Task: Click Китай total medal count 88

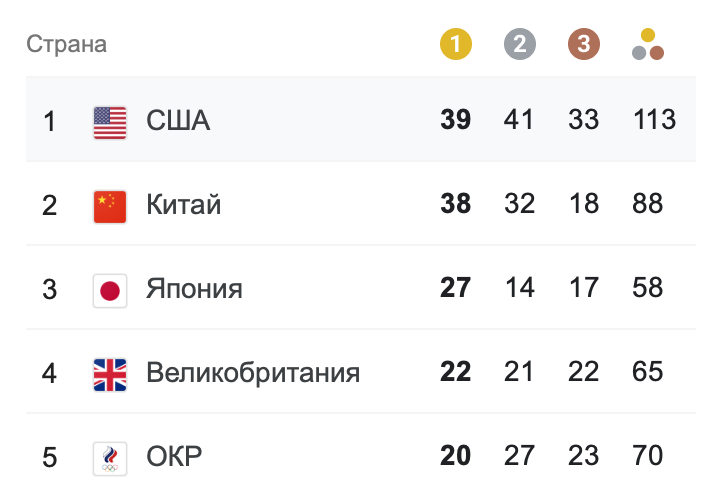Action: [648, 205]
